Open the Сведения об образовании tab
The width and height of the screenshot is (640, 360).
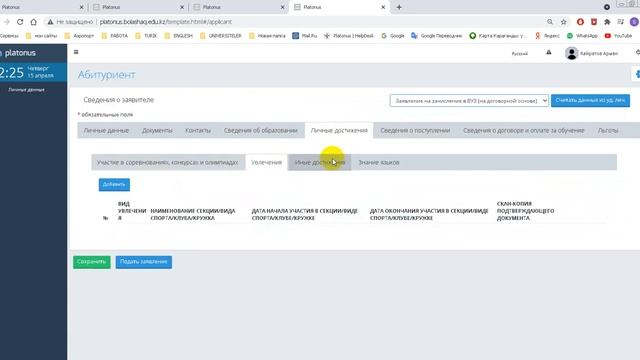260,131
